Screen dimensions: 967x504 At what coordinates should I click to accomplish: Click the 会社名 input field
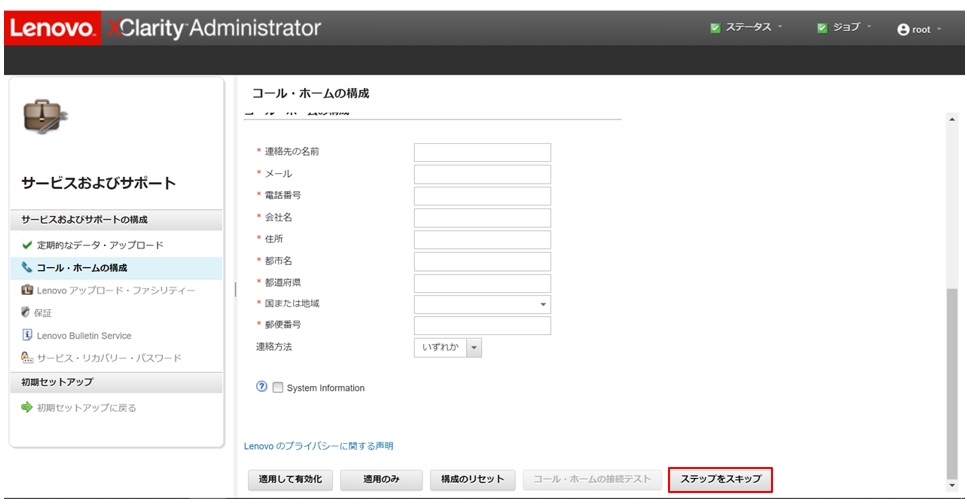tap(482, 218)
